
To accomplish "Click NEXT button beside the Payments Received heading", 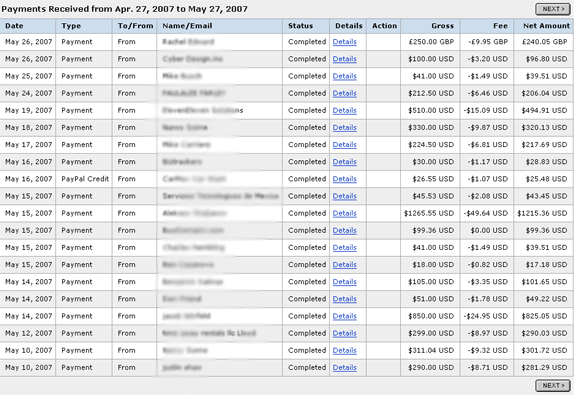I will (553, 9).
